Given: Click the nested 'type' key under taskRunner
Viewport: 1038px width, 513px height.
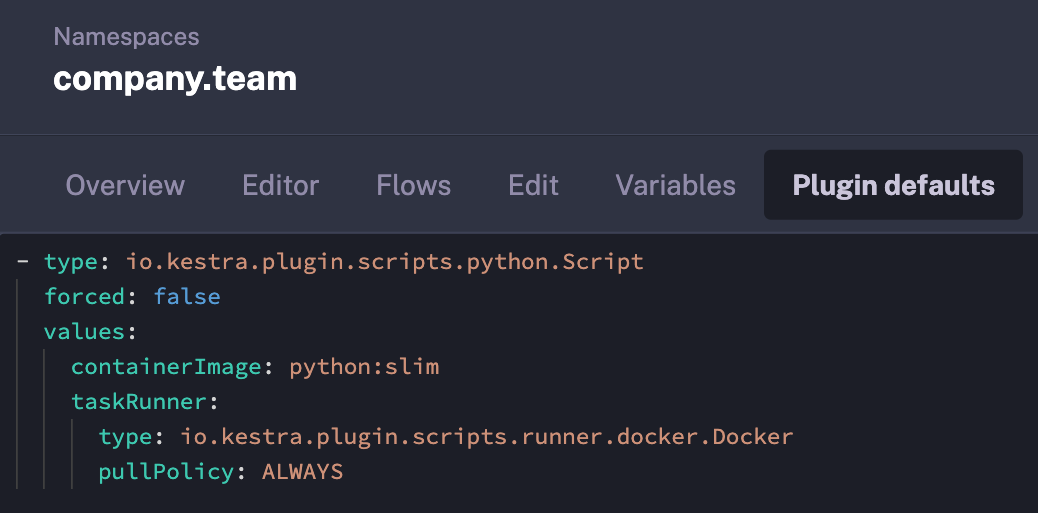Looking at the screenshot, I should click(125, 437).
